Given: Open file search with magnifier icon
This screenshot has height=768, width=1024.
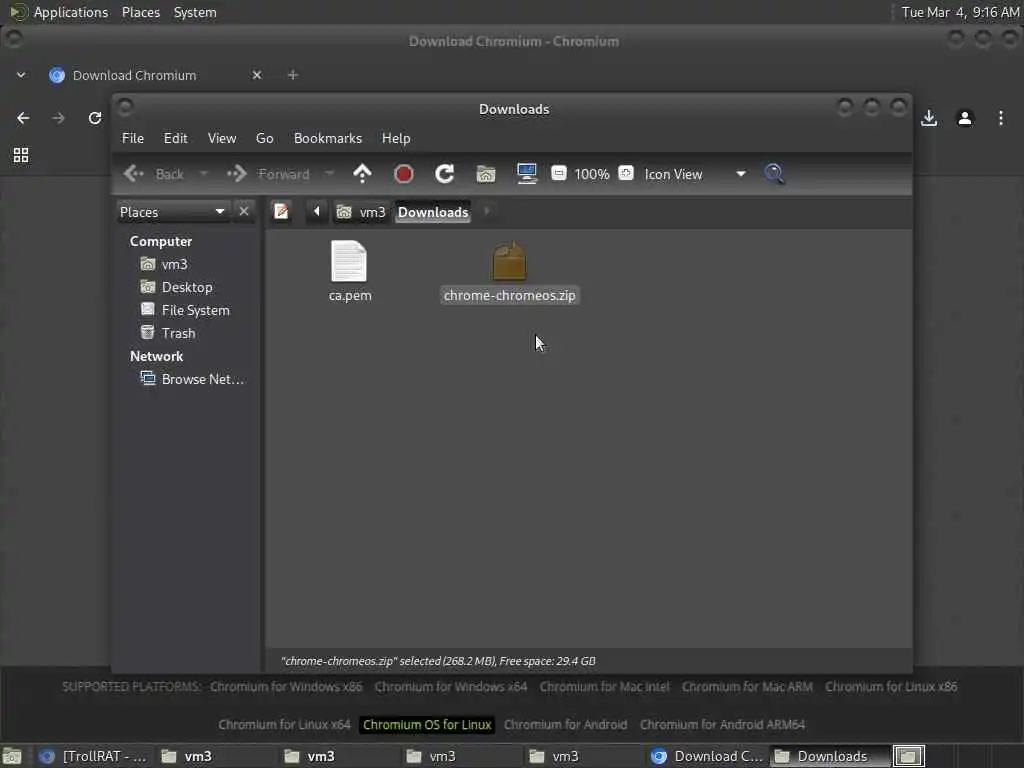Looking at the screenshot, I should pos(774,174).
